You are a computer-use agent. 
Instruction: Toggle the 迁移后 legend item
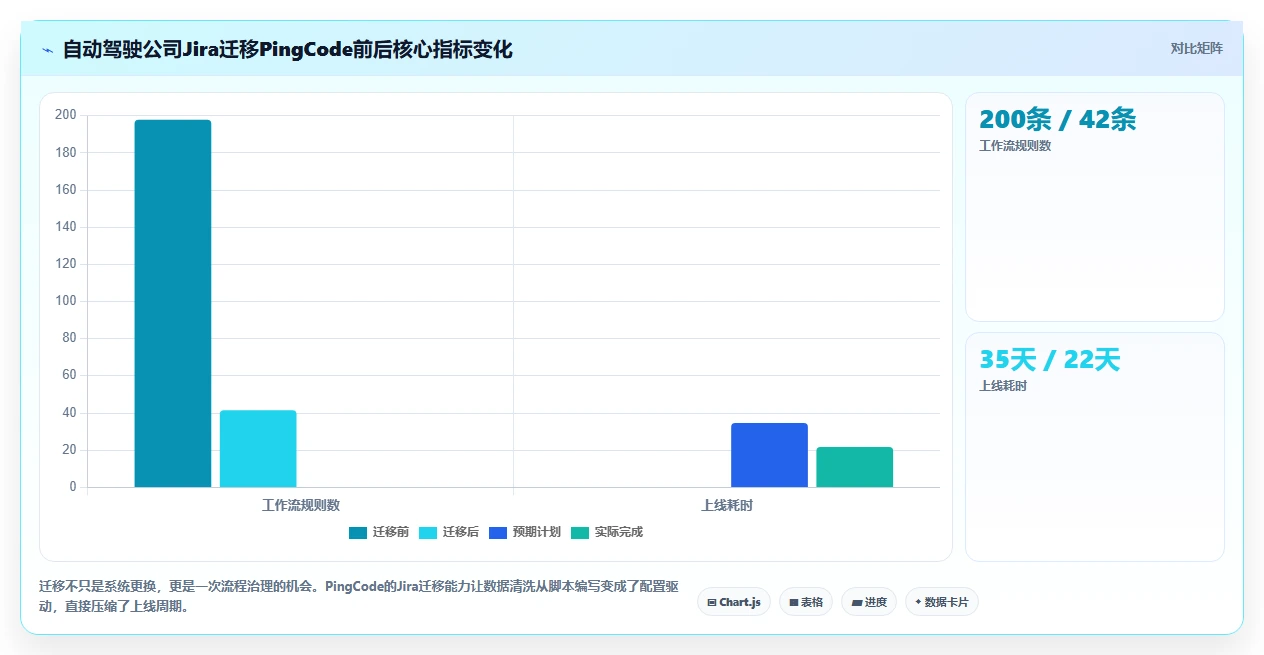click(449, 532)
